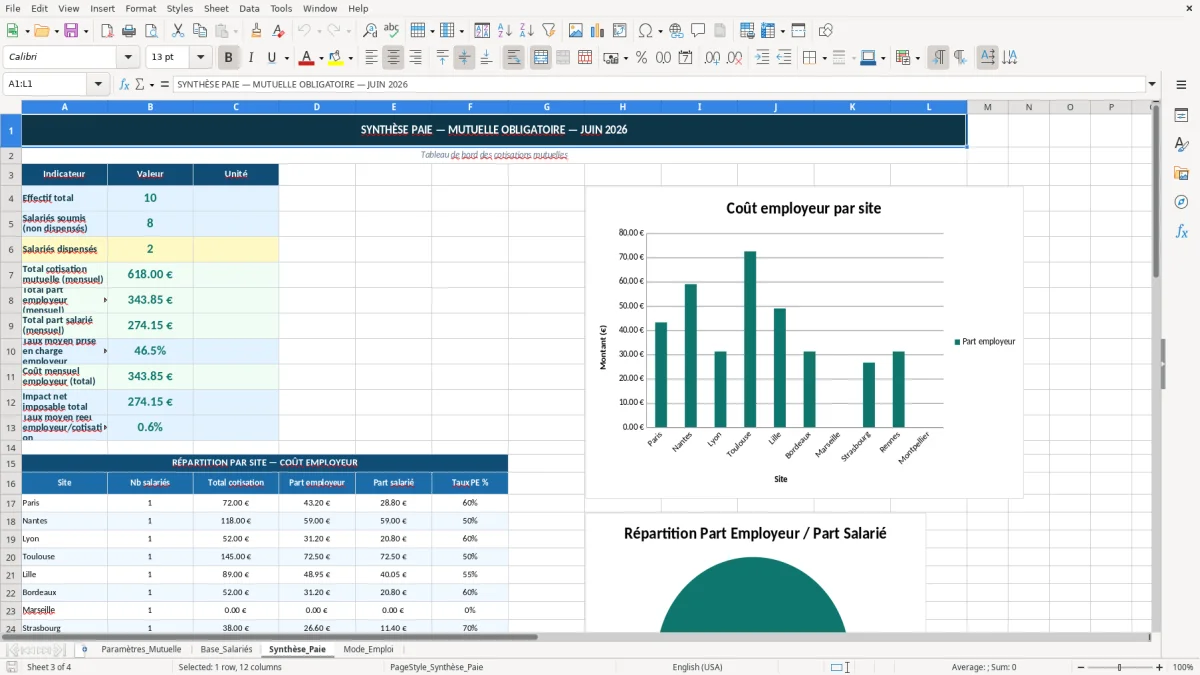Click the Clear Direct Formatting icon

(x=277, y=31)
